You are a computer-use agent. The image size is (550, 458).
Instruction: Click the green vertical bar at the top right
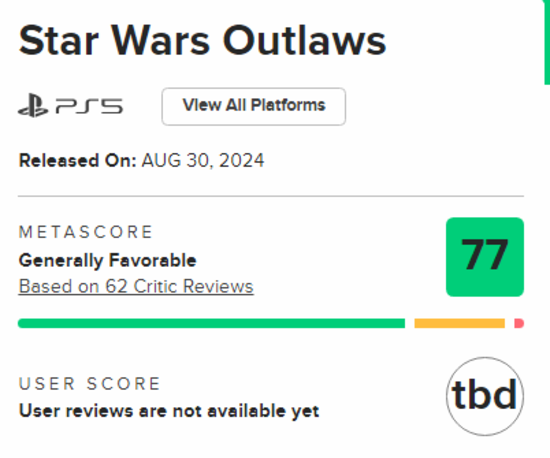click(x=547, y=42)
